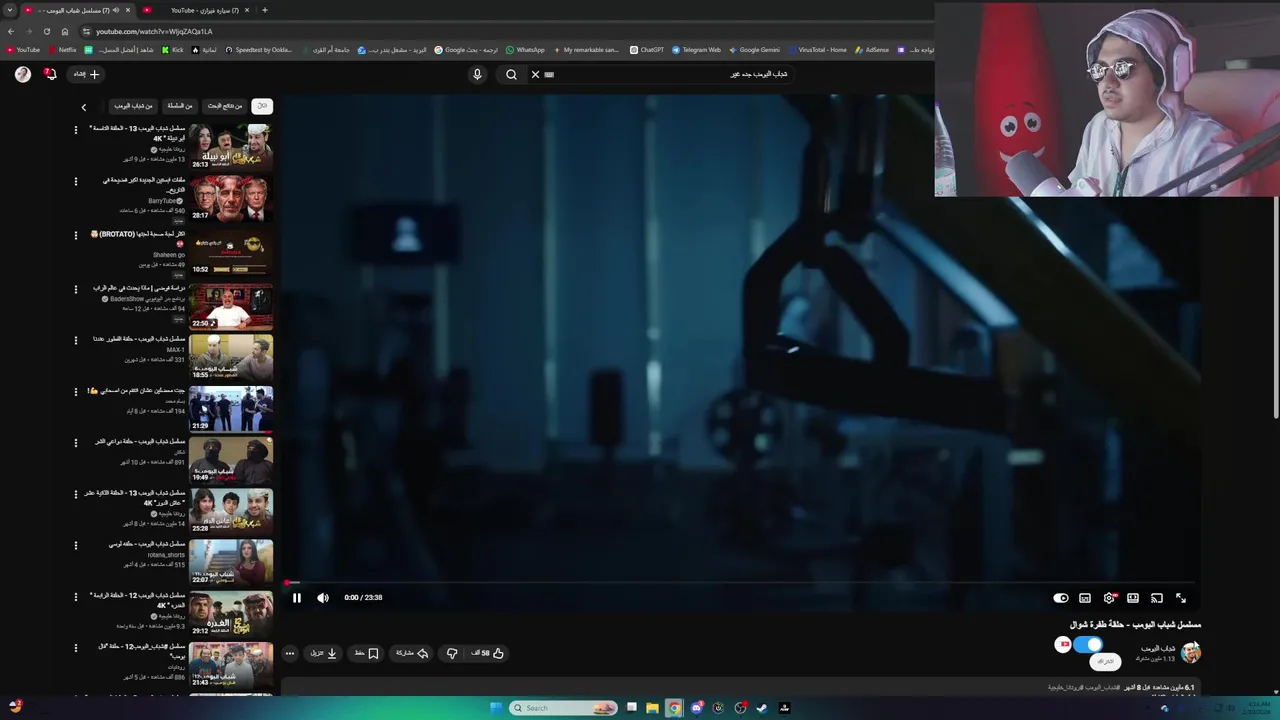Save the video with the bookmark (حفظ) button
1280x720 pixels.
click(x=367, y=653)
